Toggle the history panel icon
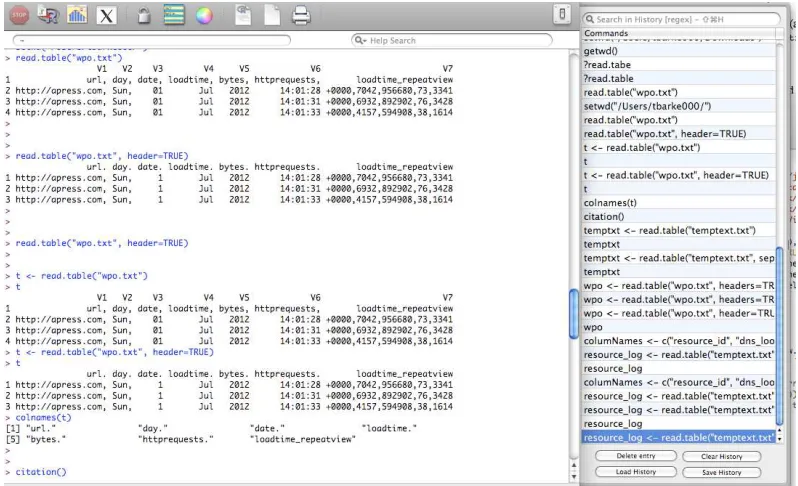 pos(174,15)
